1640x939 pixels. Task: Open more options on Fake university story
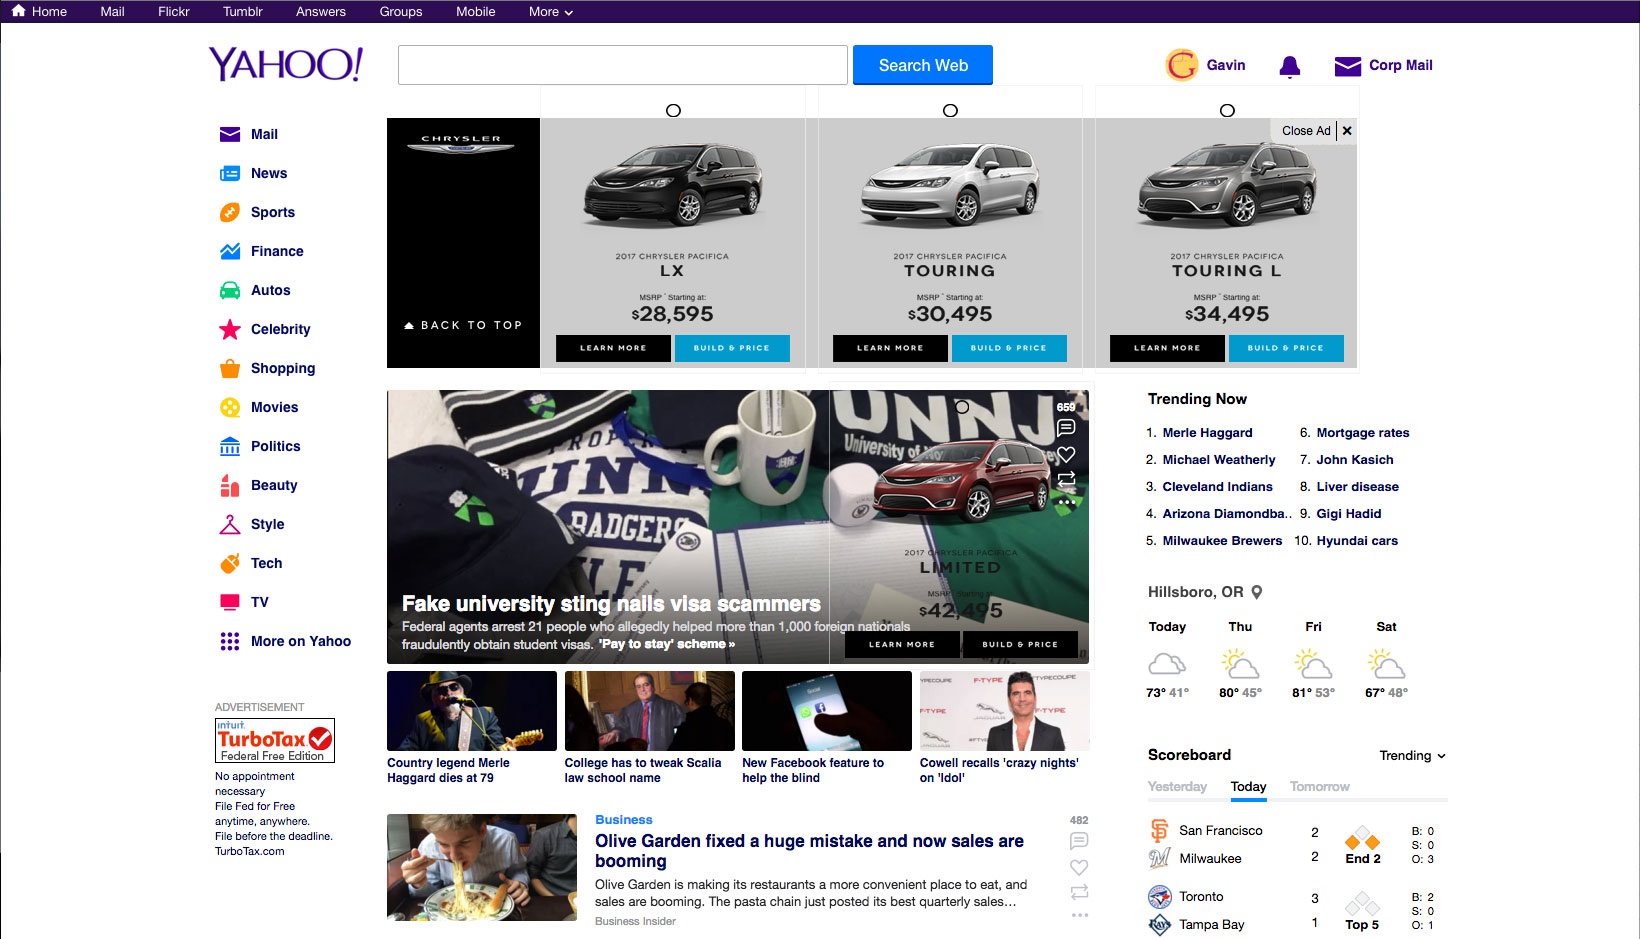coord(1066,502)
